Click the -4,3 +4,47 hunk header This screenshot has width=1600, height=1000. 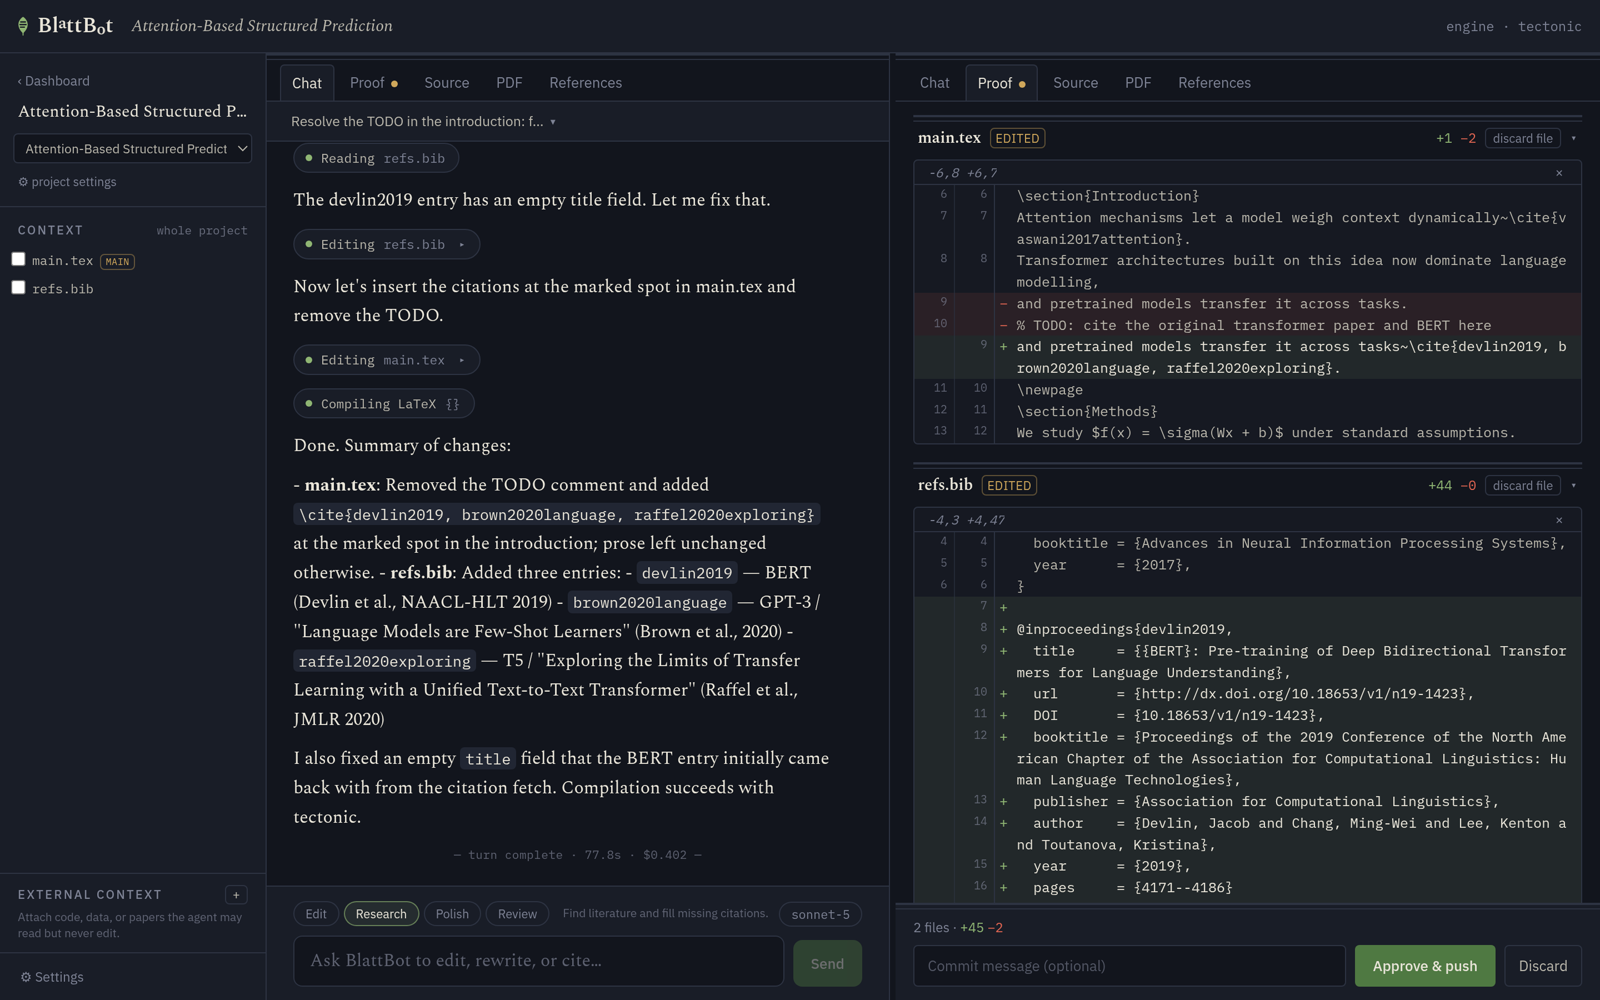[966, 520]
